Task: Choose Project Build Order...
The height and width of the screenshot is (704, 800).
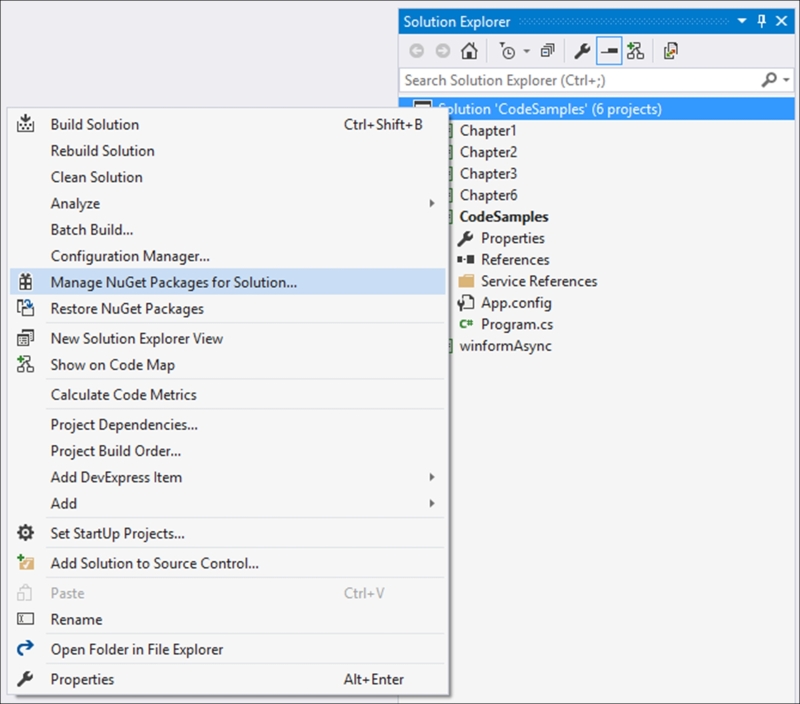Action: (228, 451)
